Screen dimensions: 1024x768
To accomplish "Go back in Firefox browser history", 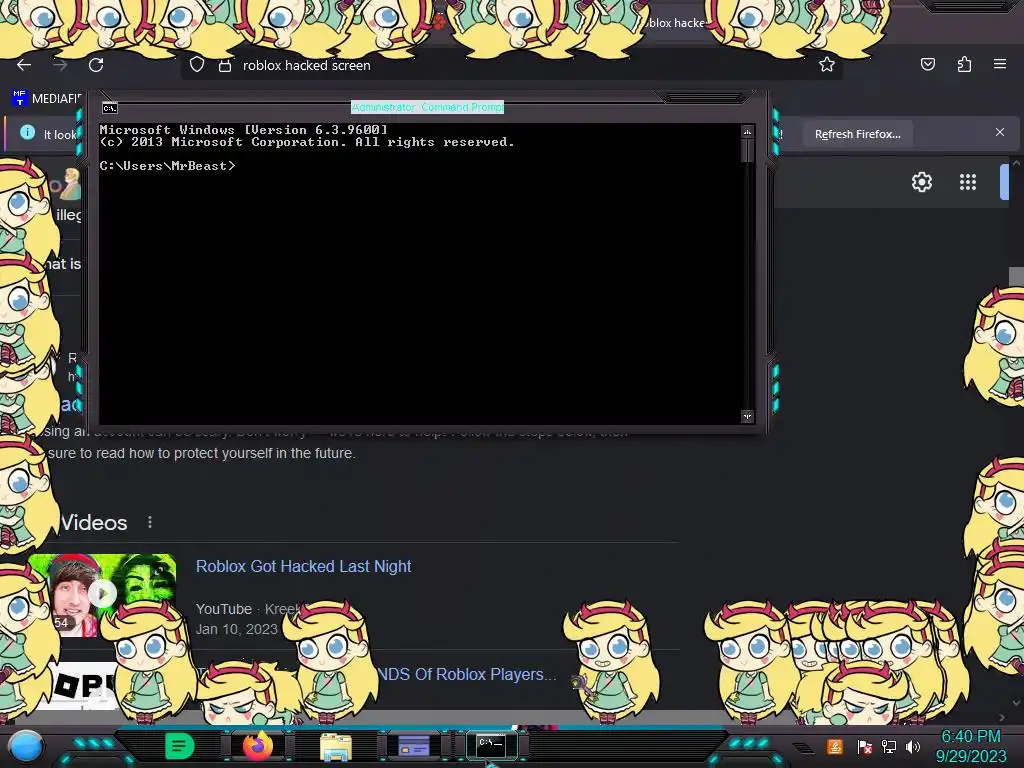I will (24, 65).
